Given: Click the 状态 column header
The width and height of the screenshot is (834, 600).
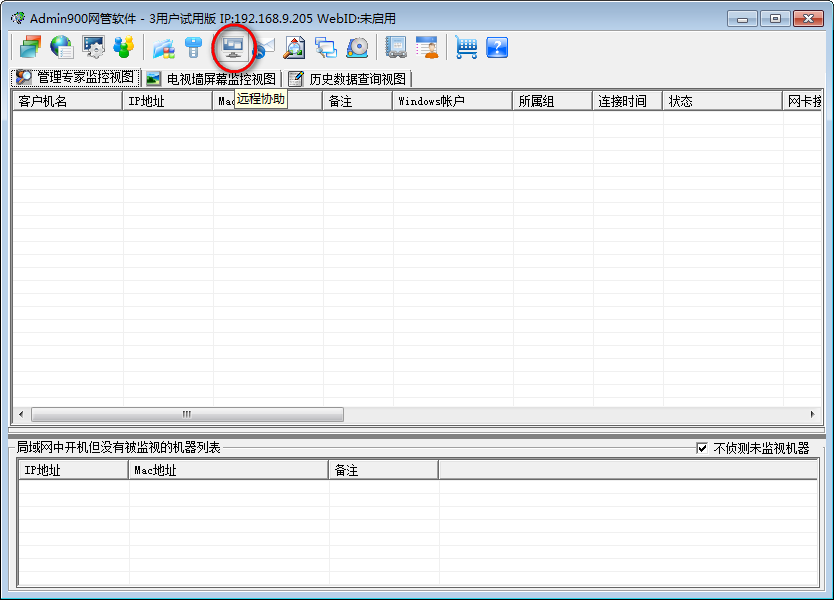Looking at the screenshot, I should pos(723,101).
